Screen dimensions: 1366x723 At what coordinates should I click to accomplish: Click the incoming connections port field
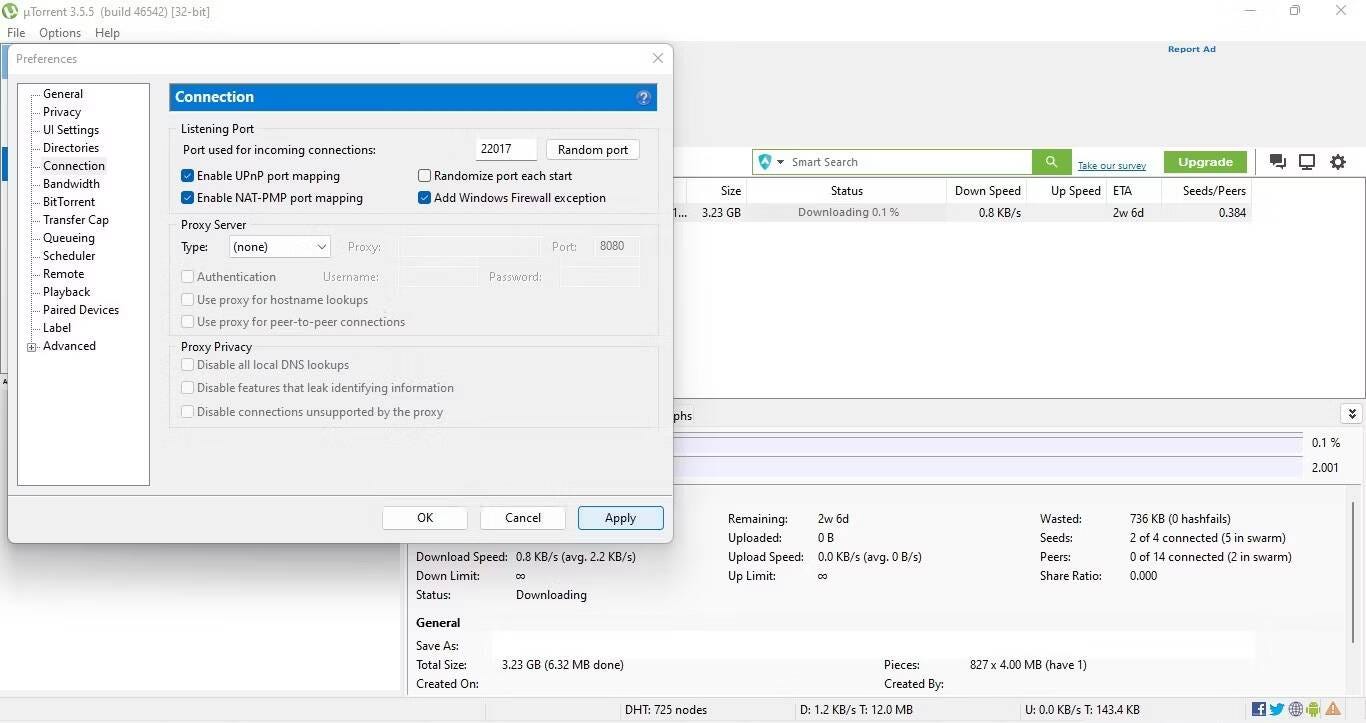pyautogui.click(x=505, y=148)
